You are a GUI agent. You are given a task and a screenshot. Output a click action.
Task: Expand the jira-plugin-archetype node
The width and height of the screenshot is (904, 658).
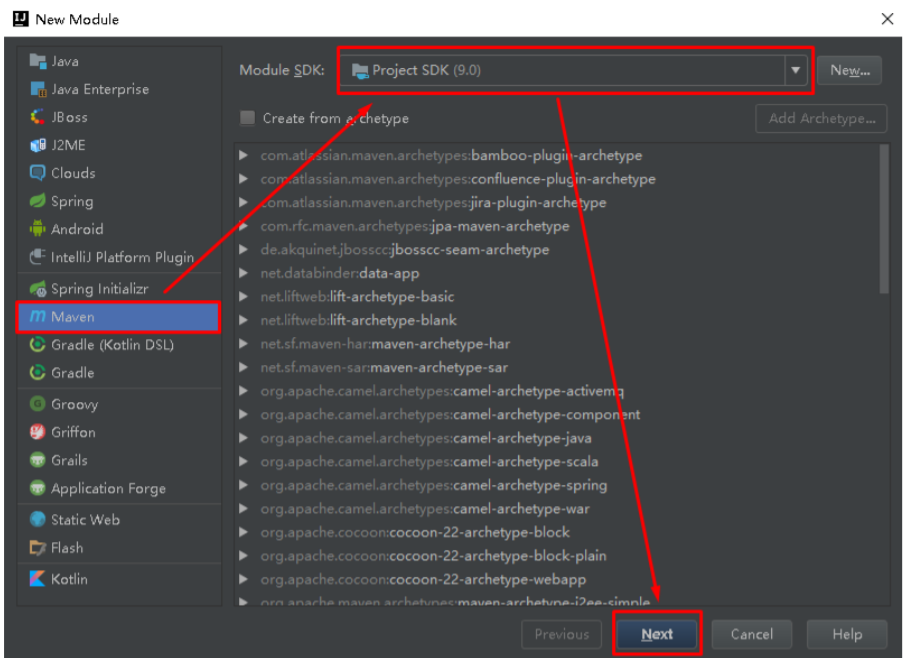[244, 202]
